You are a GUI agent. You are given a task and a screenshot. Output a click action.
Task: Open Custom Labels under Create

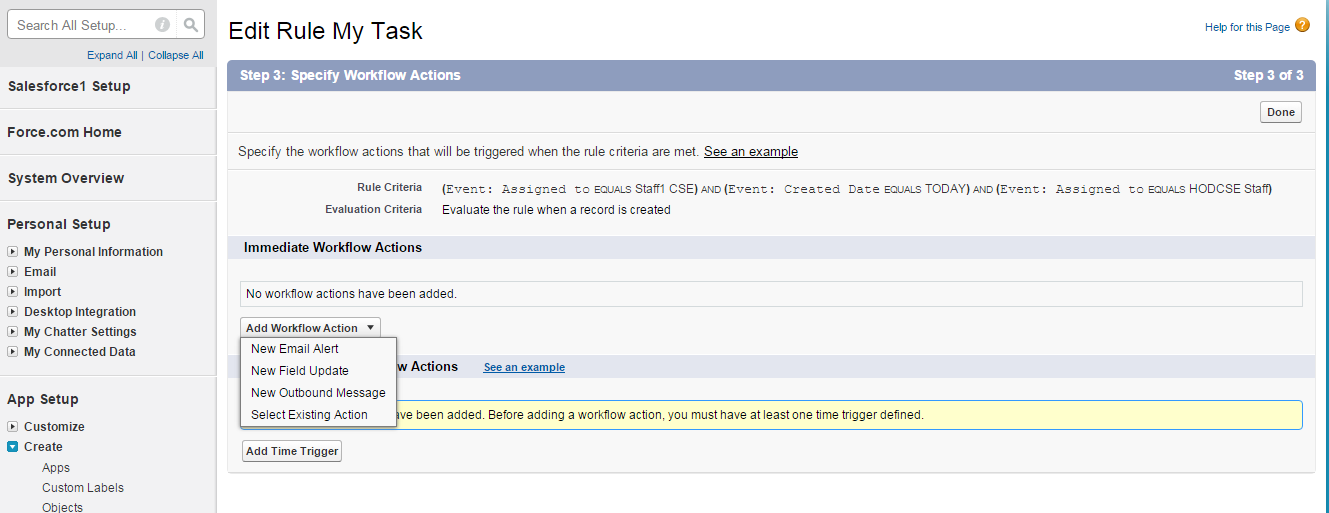pyautogui.click(x=83, y=488)
